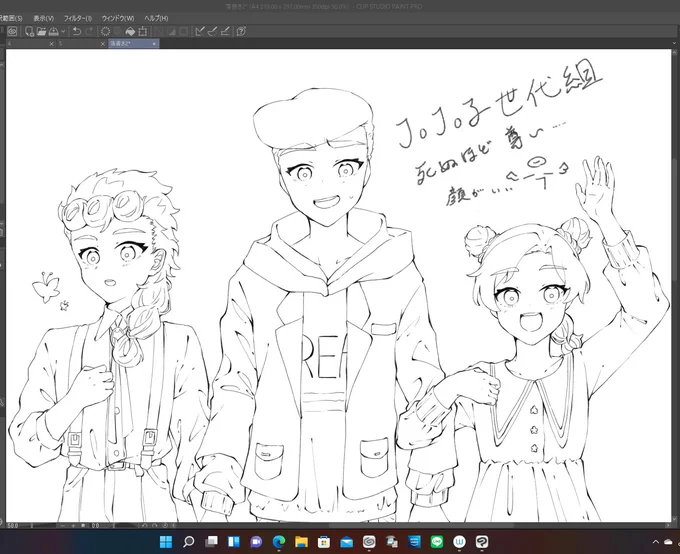Open CLIP STUDIO support help icon
This screenshot has width=680, height=554.
242,31
